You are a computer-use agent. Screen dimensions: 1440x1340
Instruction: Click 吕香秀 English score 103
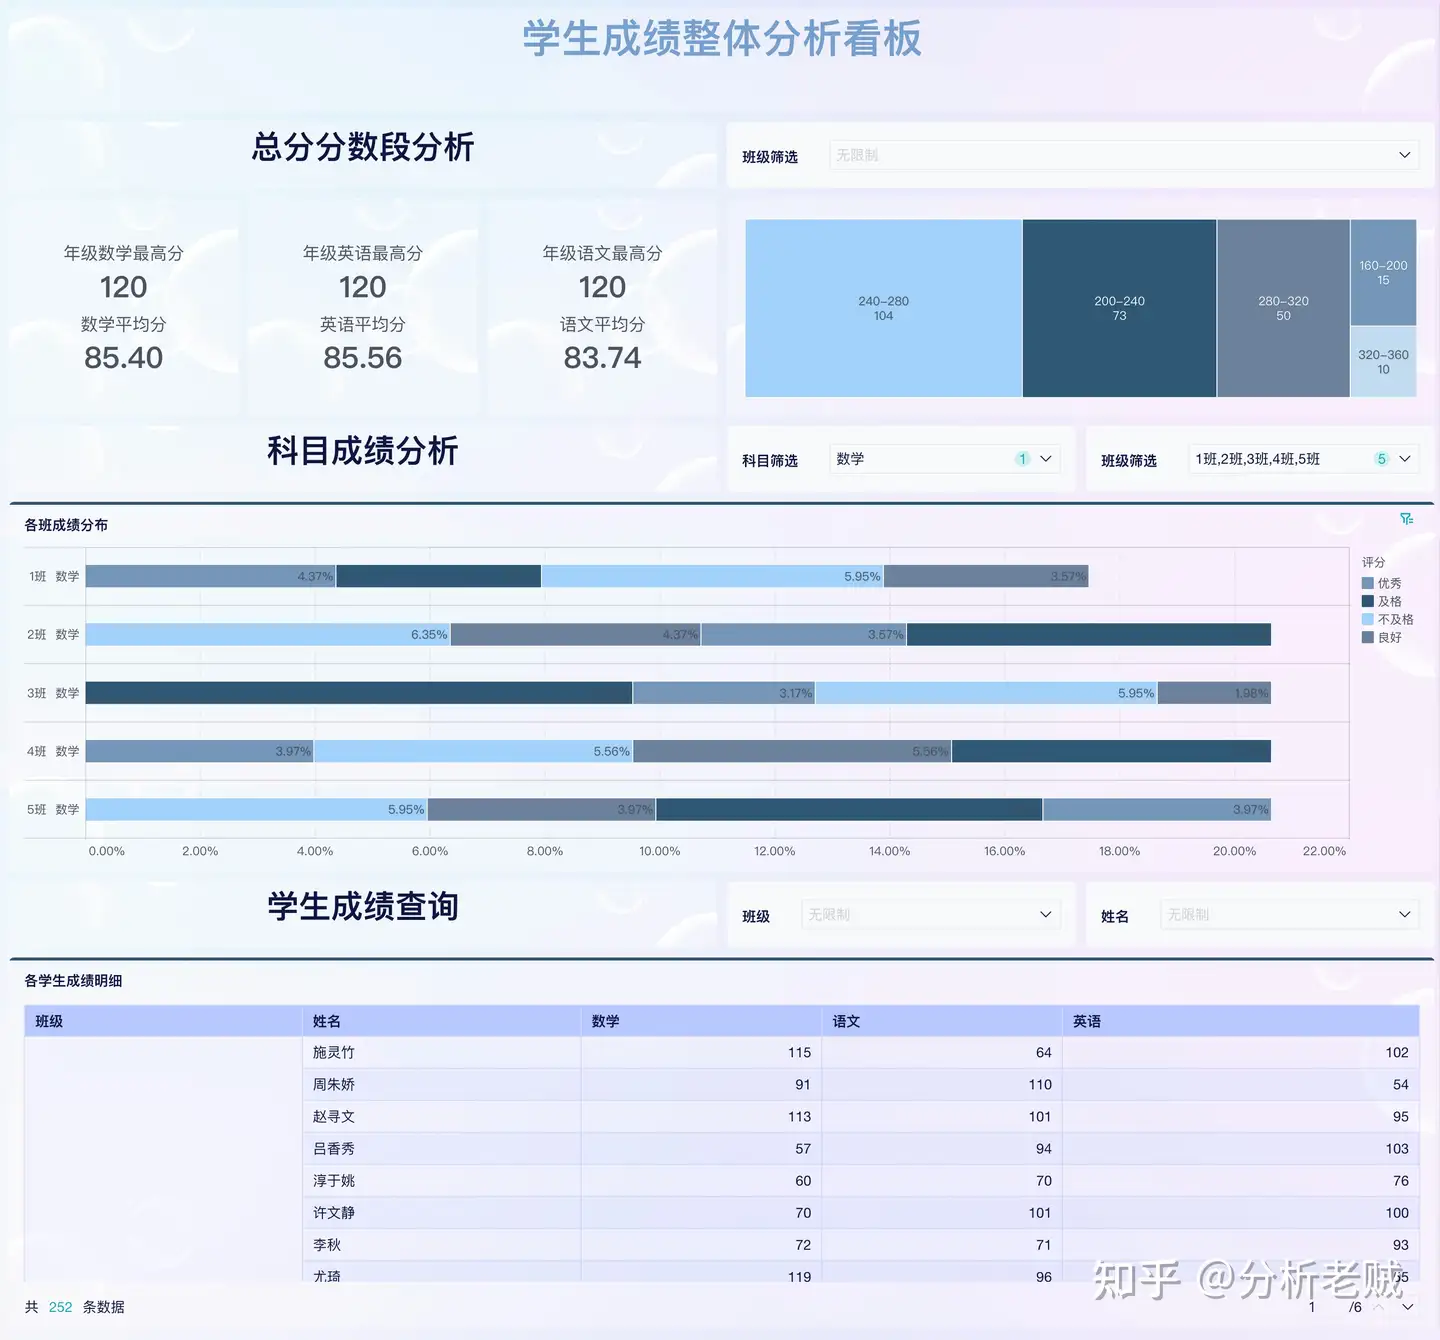click(1397, 1148)
